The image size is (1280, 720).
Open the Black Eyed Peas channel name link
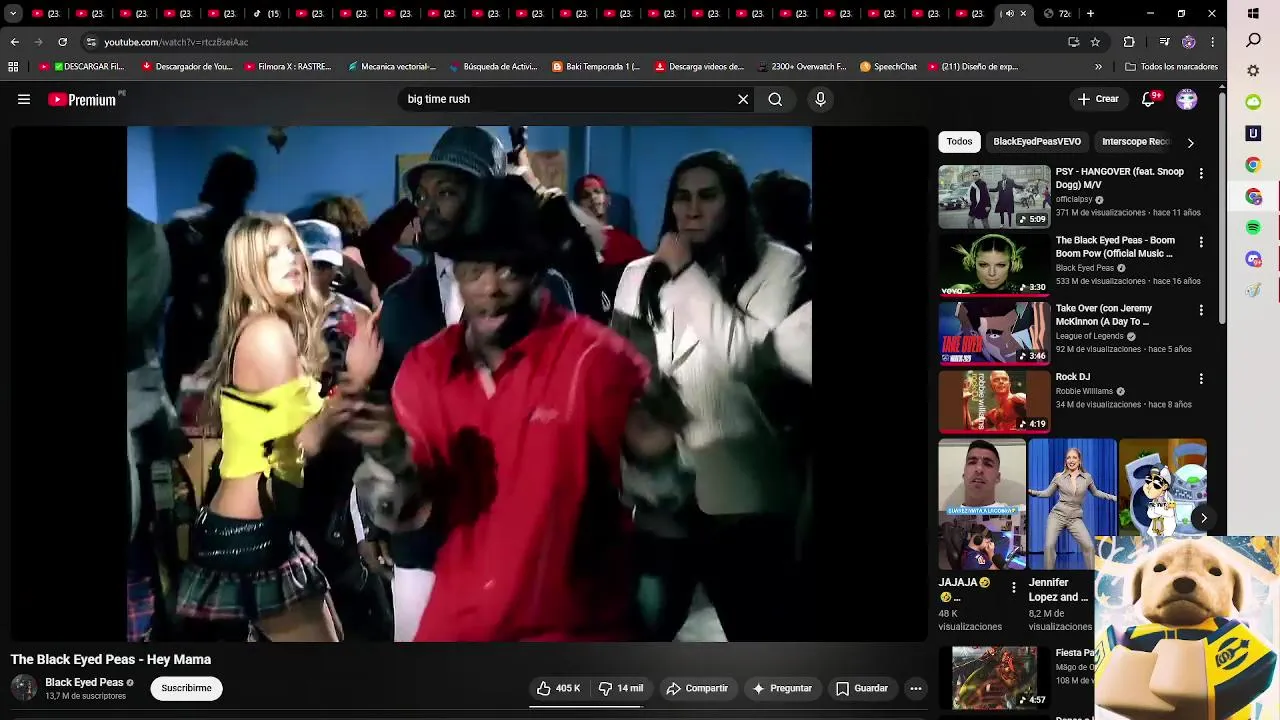coord(84,682)
